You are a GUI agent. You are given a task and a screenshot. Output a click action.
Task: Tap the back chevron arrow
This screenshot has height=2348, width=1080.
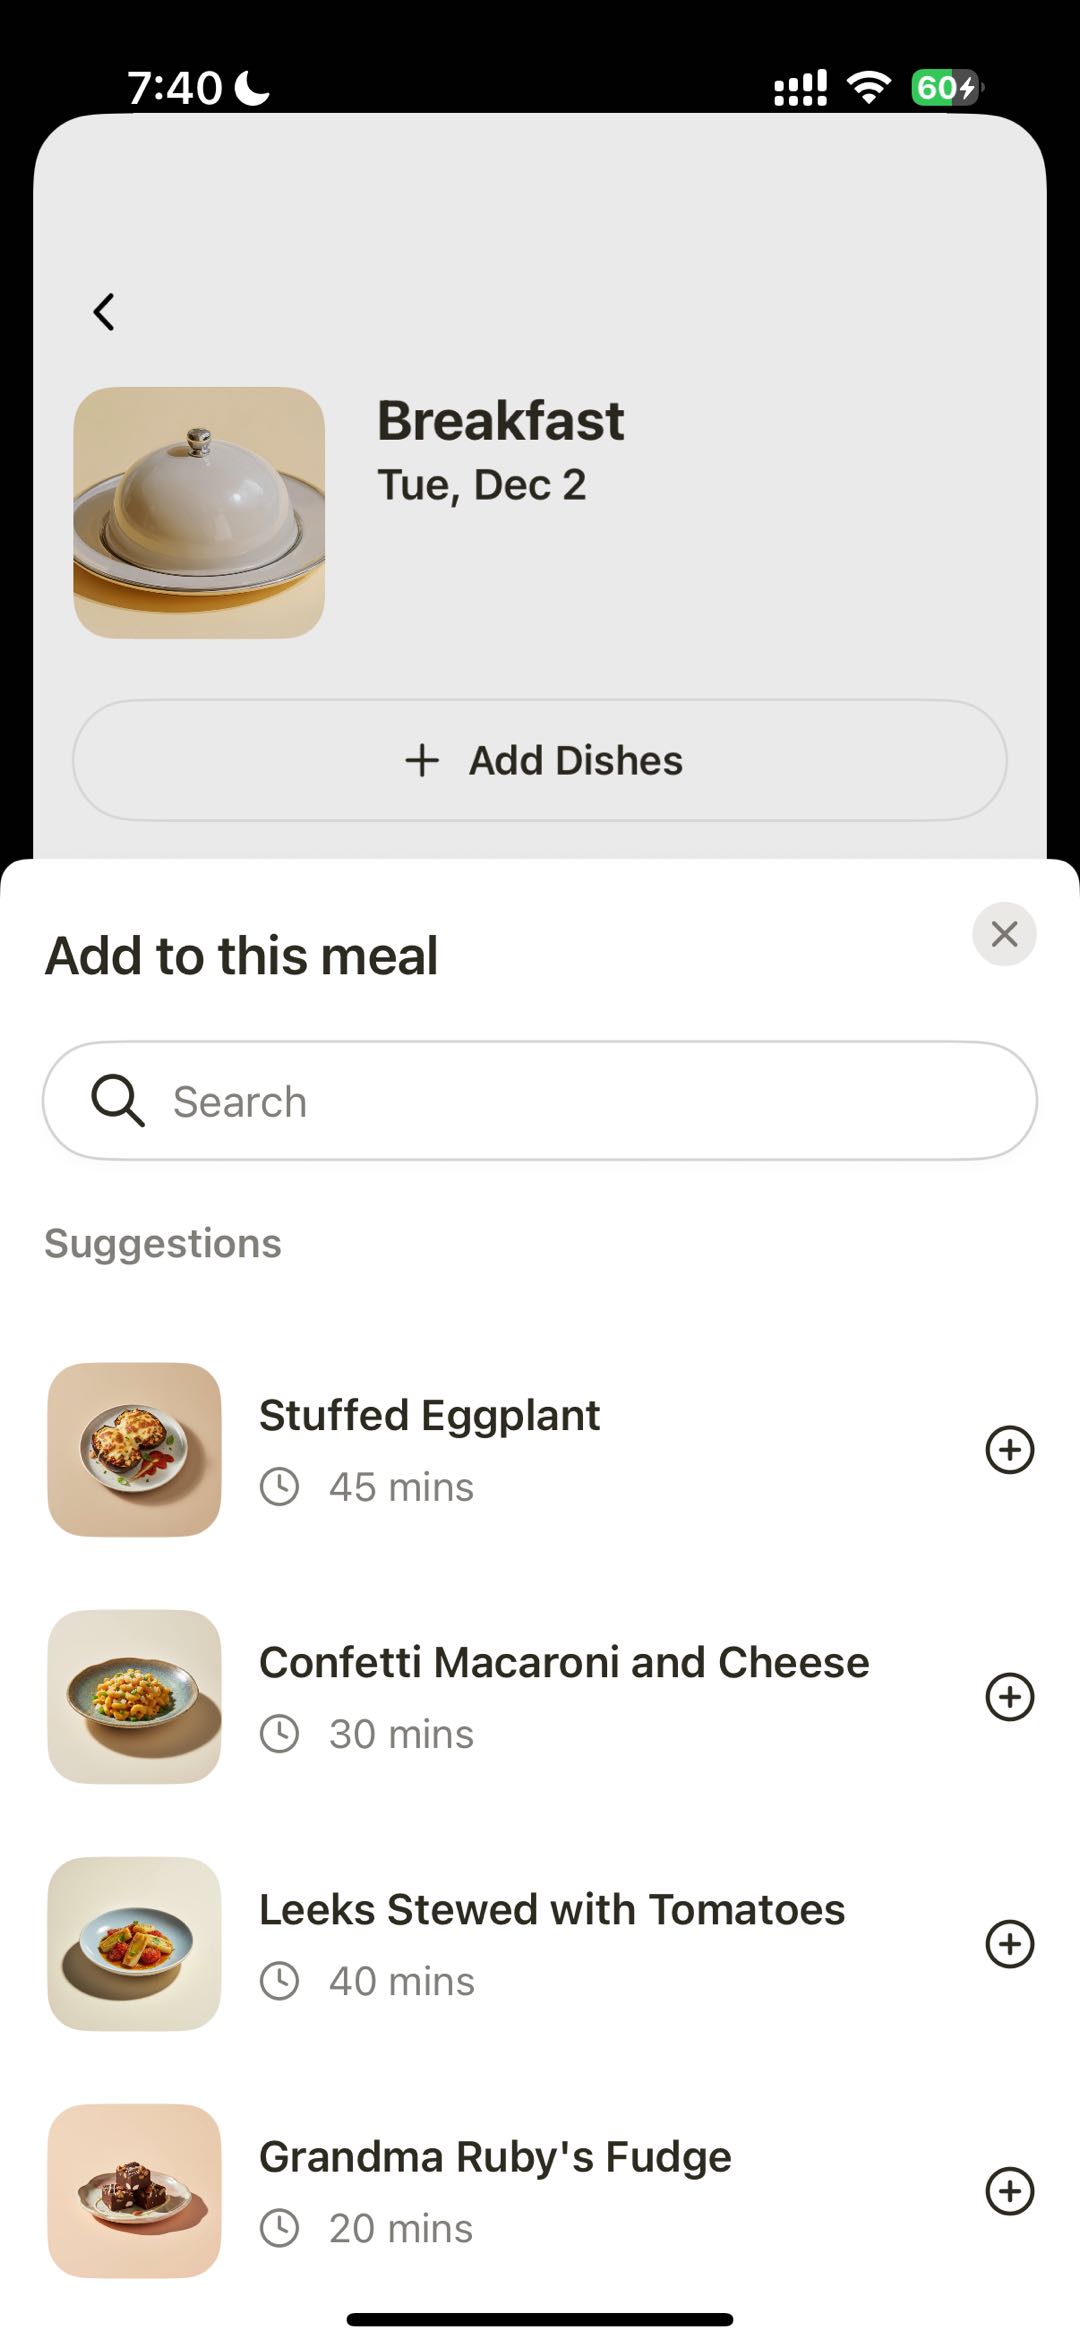(104, 312)
